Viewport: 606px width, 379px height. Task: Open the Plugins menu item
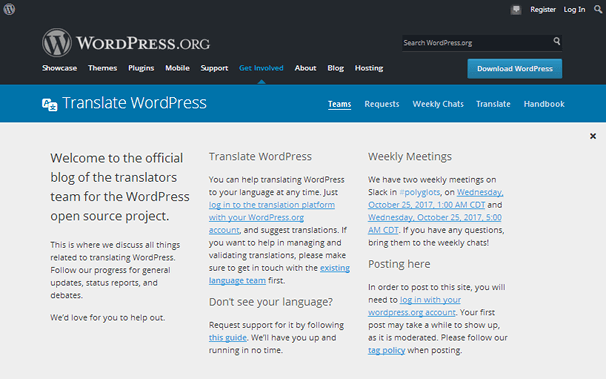pyautogui.click(x=141, y=68)
